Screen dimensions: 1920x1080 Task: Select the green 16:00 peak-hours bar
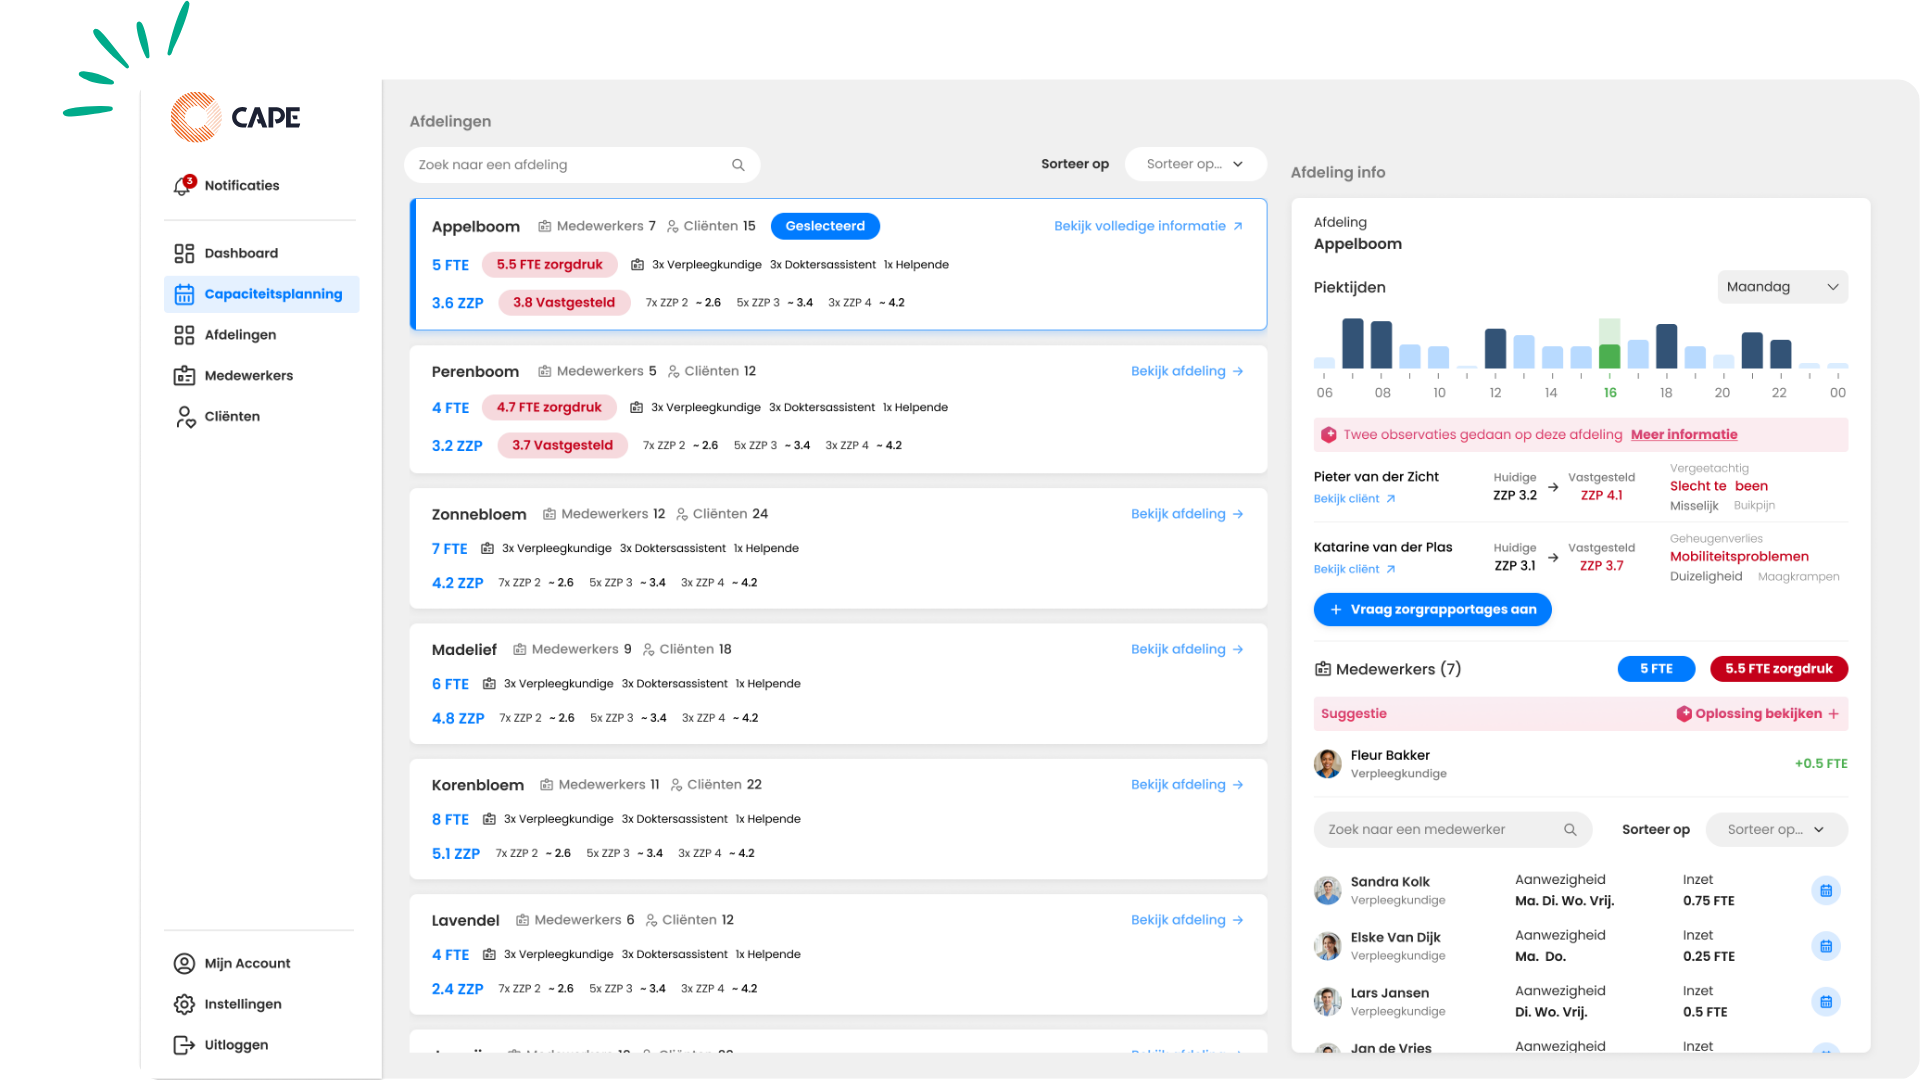coord(1609,356)
